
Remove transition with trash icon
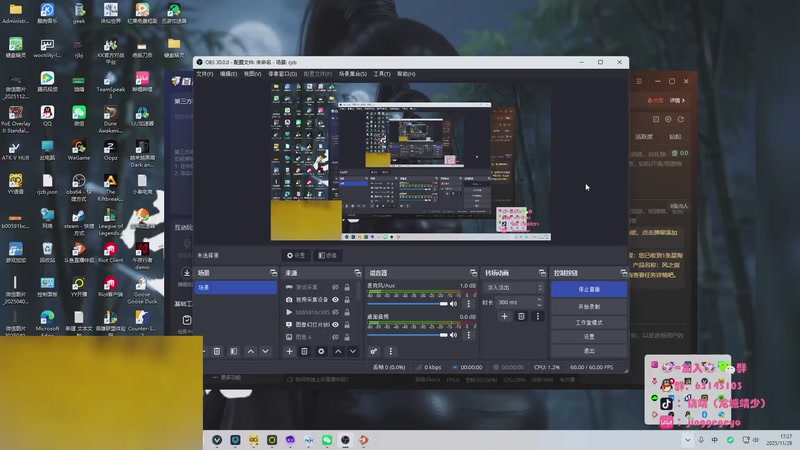(521, 316)
